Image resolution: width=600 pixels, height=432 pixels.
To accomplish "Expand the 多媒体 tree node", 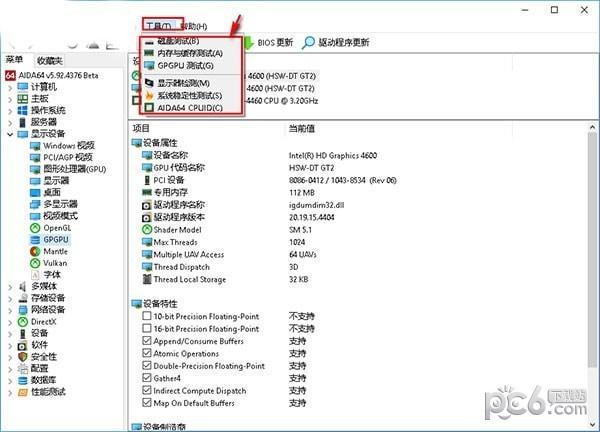I will click(10, 287).
